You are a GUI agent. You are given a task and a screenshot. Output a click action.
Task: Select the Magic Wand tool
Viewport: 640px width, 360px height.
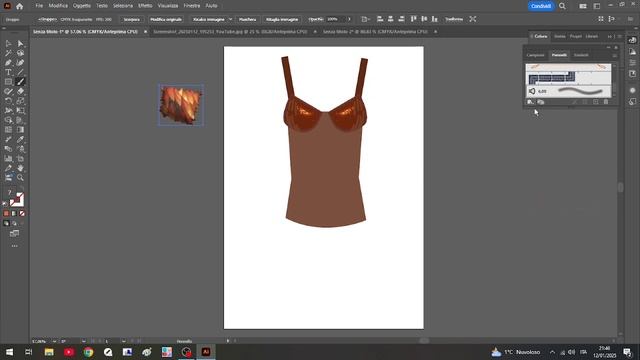click(x=8, y=53)
